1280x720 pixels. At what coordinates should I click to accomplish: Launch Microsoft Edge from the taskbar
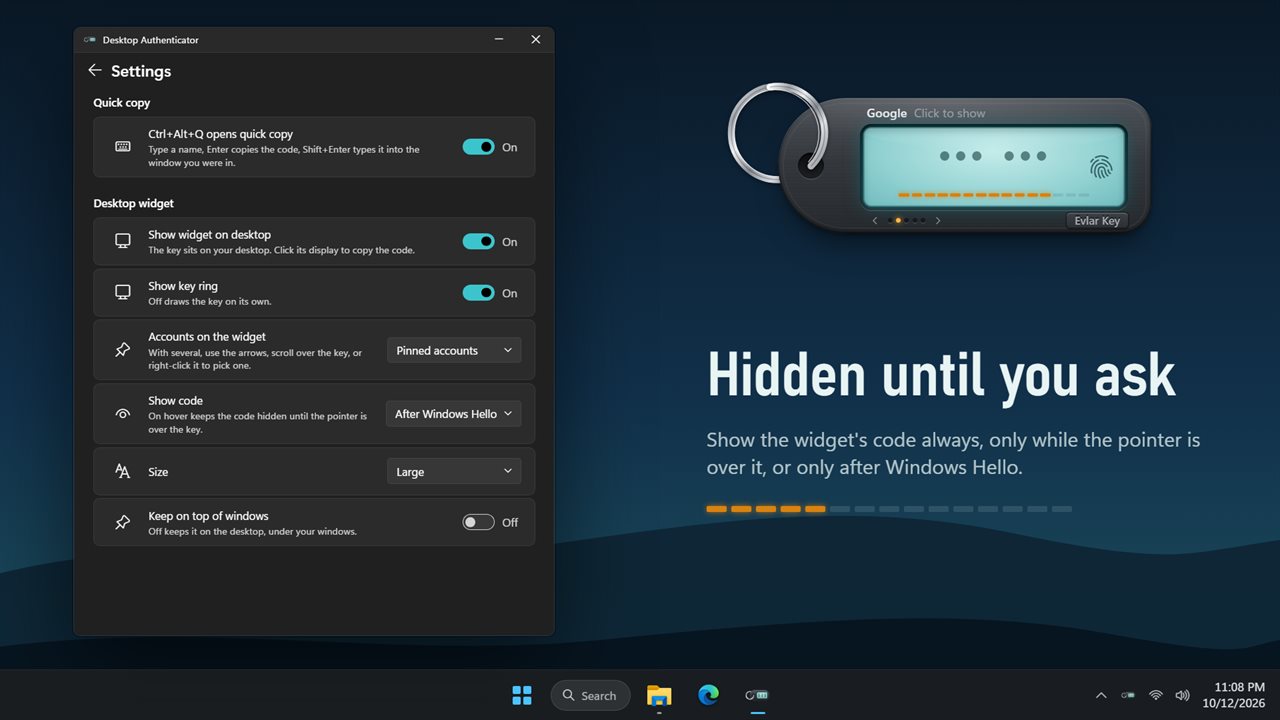pos(708,695)
